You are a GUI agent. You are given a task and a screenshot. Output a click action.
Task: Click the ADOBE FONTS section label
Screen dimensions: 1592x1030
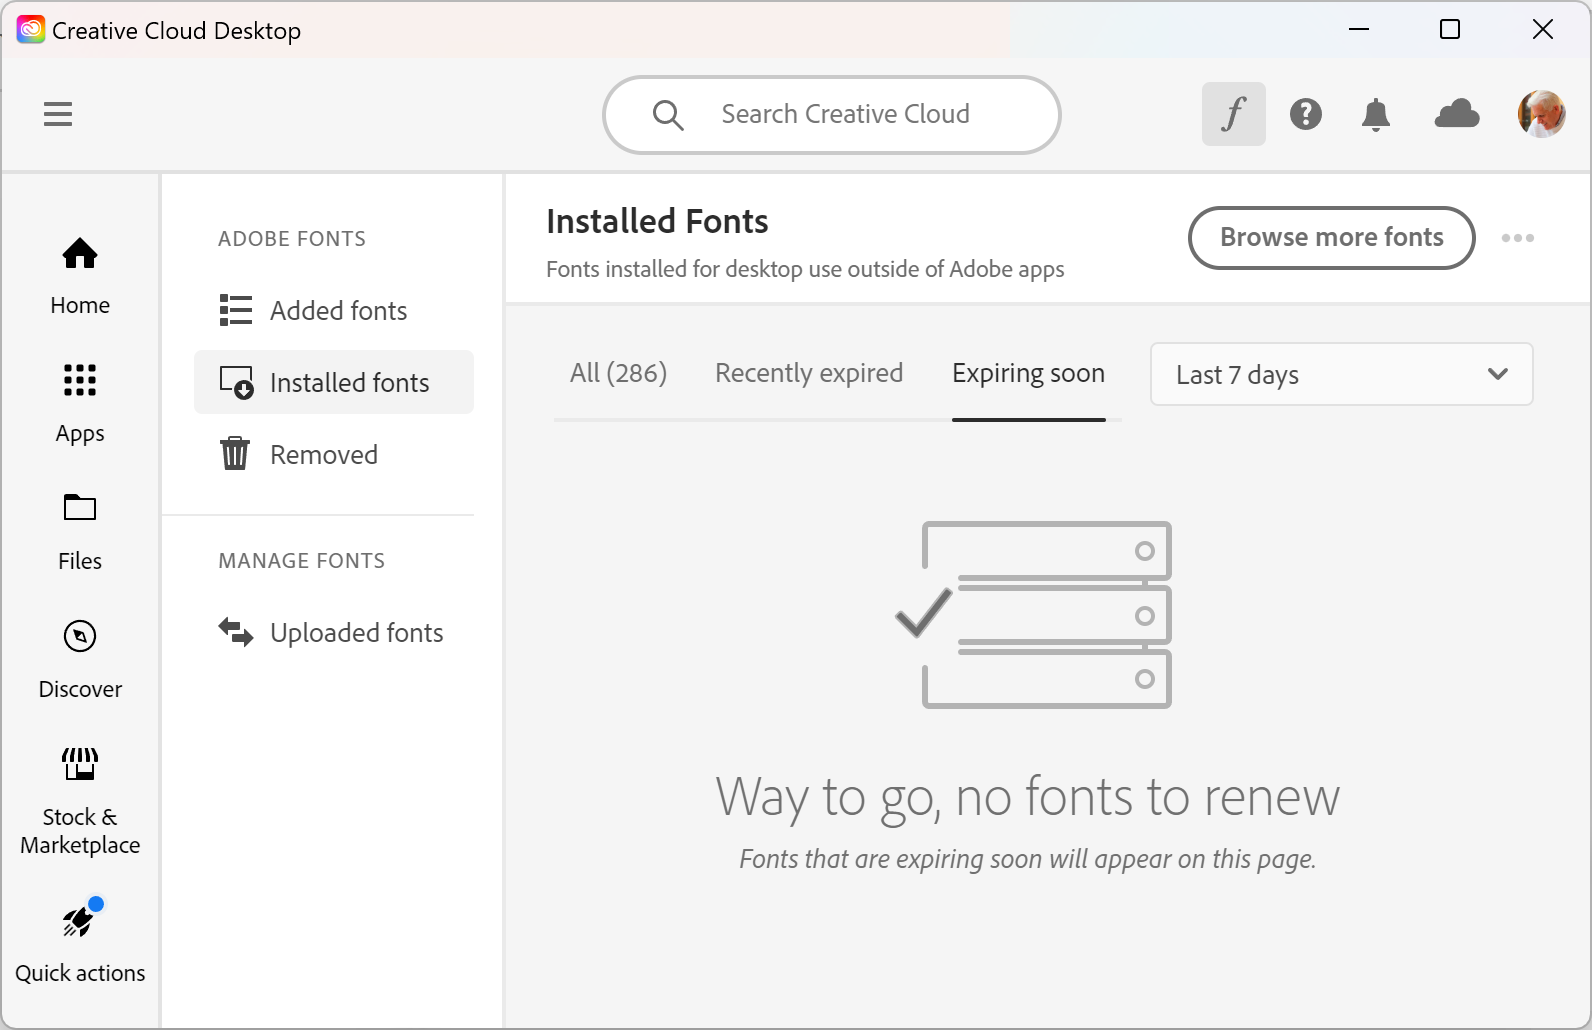tap(292, 239)
